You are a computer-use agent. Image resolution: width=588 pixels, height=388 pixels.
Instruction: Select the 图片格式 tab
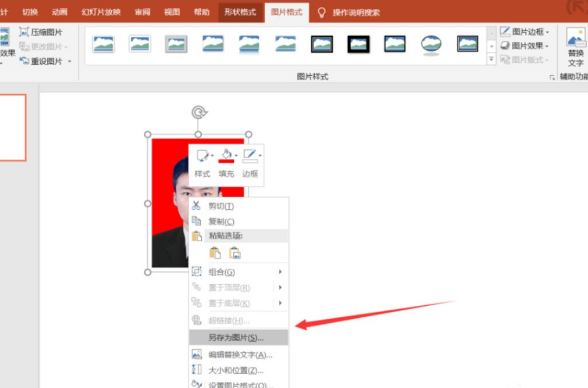[287, 12]
